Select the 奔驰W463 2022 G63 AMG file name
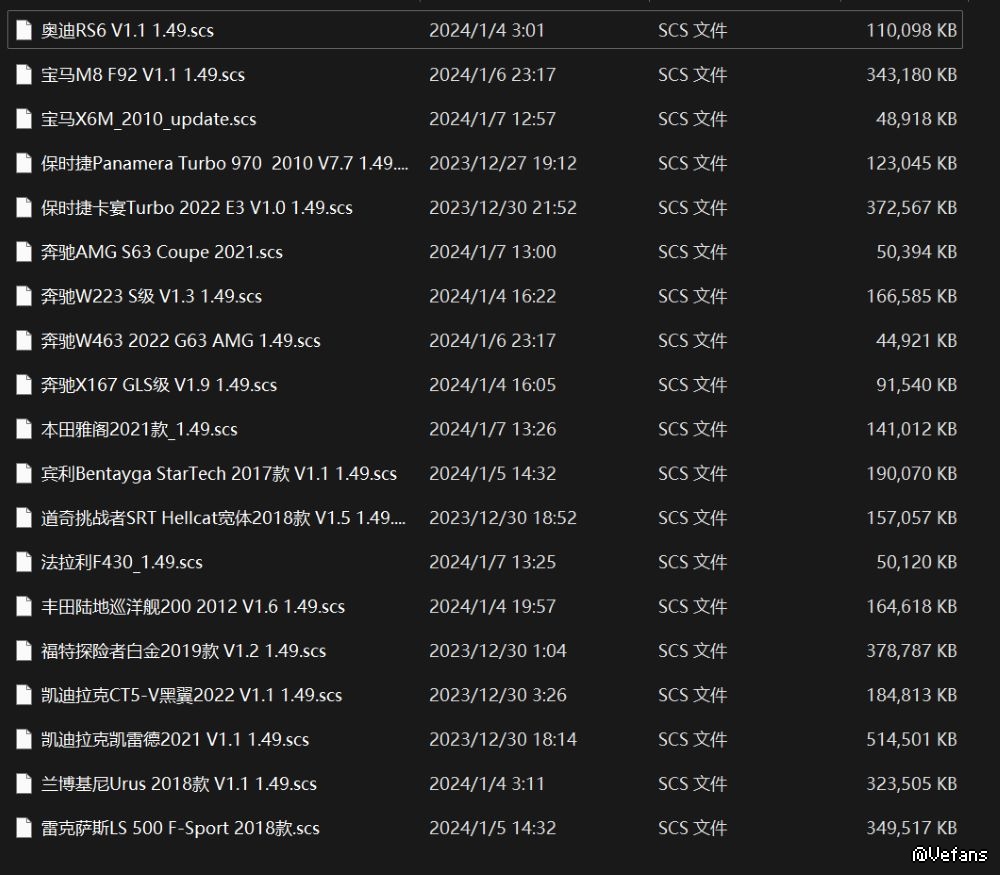 tap(181, 341)
